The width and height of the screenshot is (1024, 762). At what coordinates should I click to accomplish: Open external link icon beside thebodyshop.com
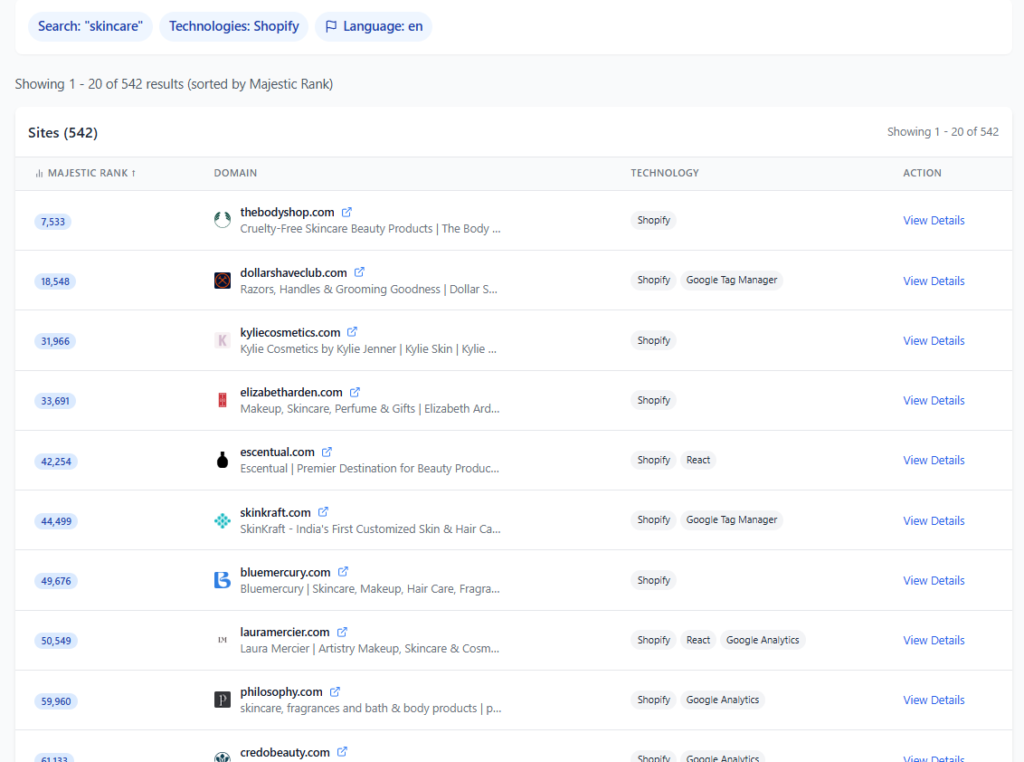(347, 212)
